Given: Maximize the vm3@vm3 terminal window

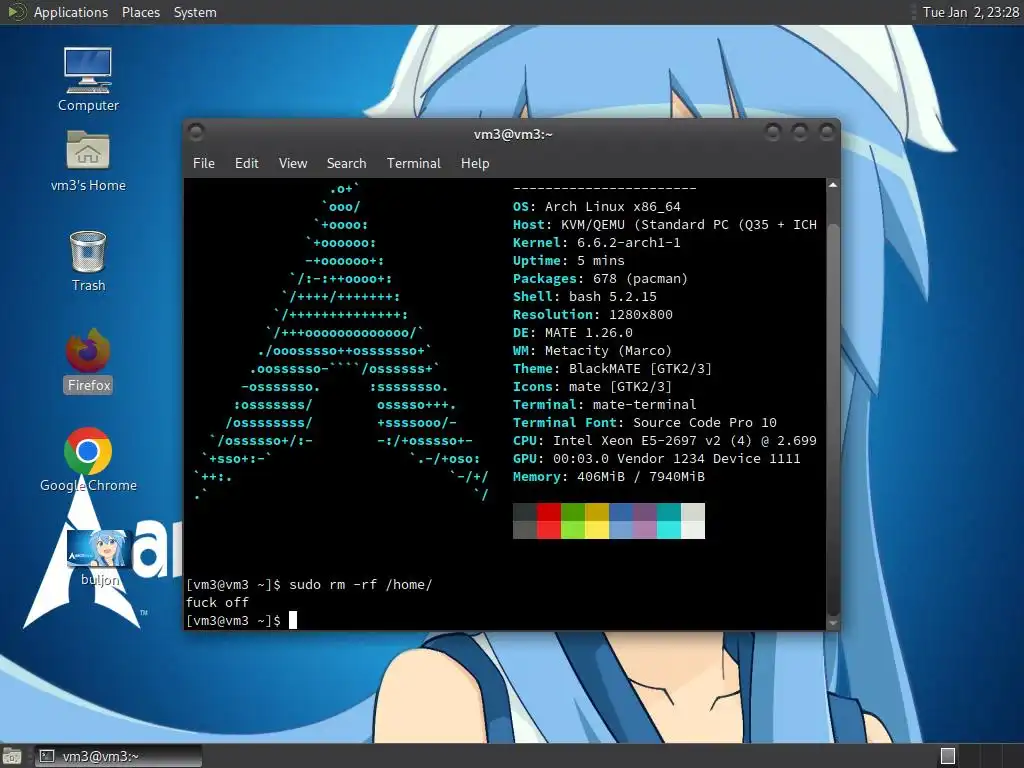Looking at the screenshot, I should point(799,133).
